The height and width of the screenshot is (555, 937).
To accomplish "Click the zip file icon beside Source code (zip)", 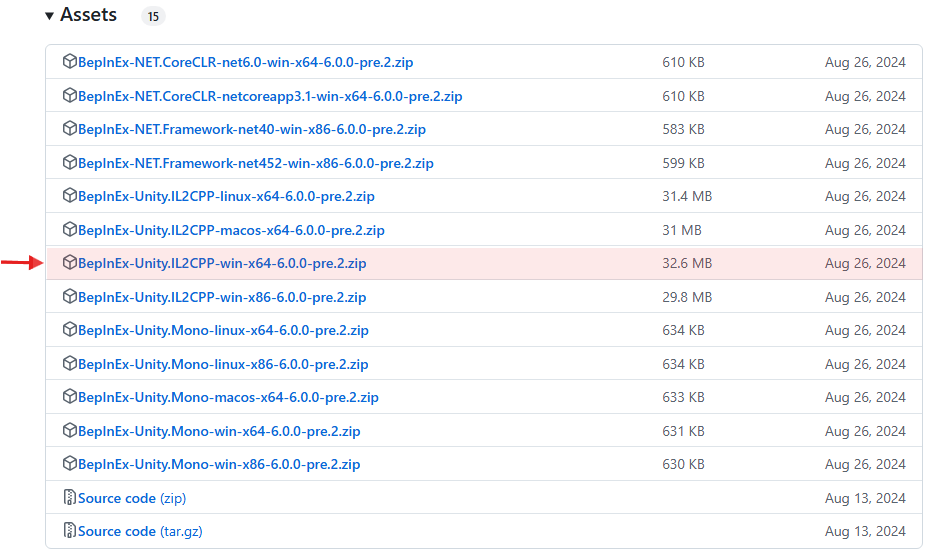I will 70,497.
